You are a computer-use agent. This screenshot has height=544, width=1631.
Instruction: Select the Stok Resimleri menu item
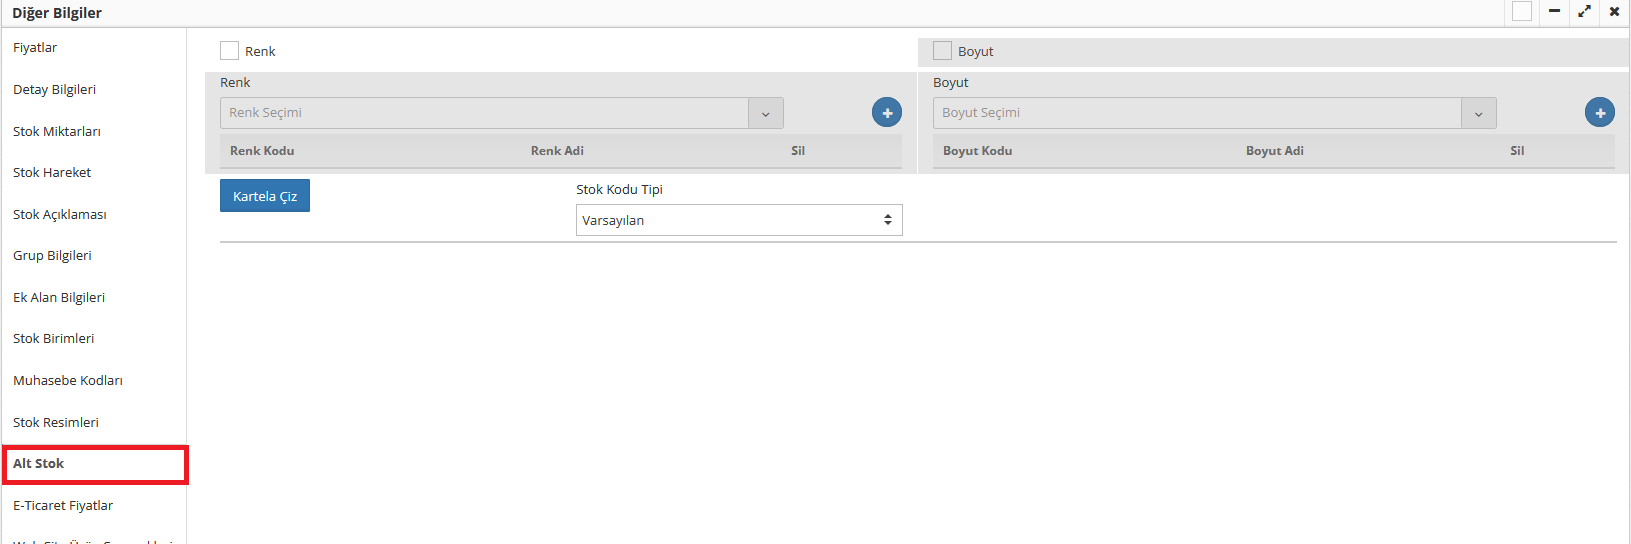point(56,423)
